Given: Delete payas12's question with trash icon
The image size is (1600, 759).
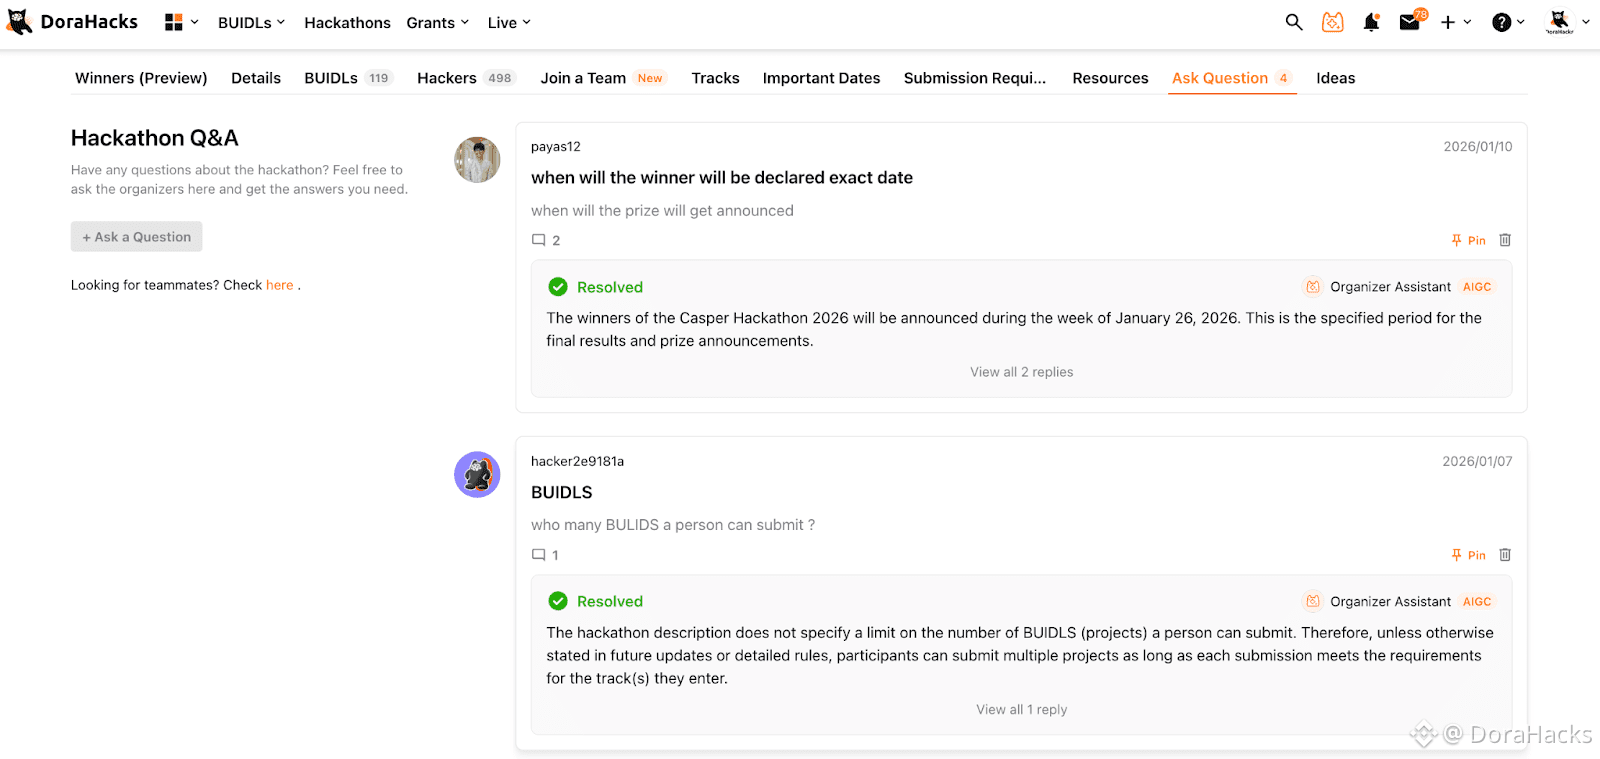Looking at the screenshot, I should [x=1505, y=240].
